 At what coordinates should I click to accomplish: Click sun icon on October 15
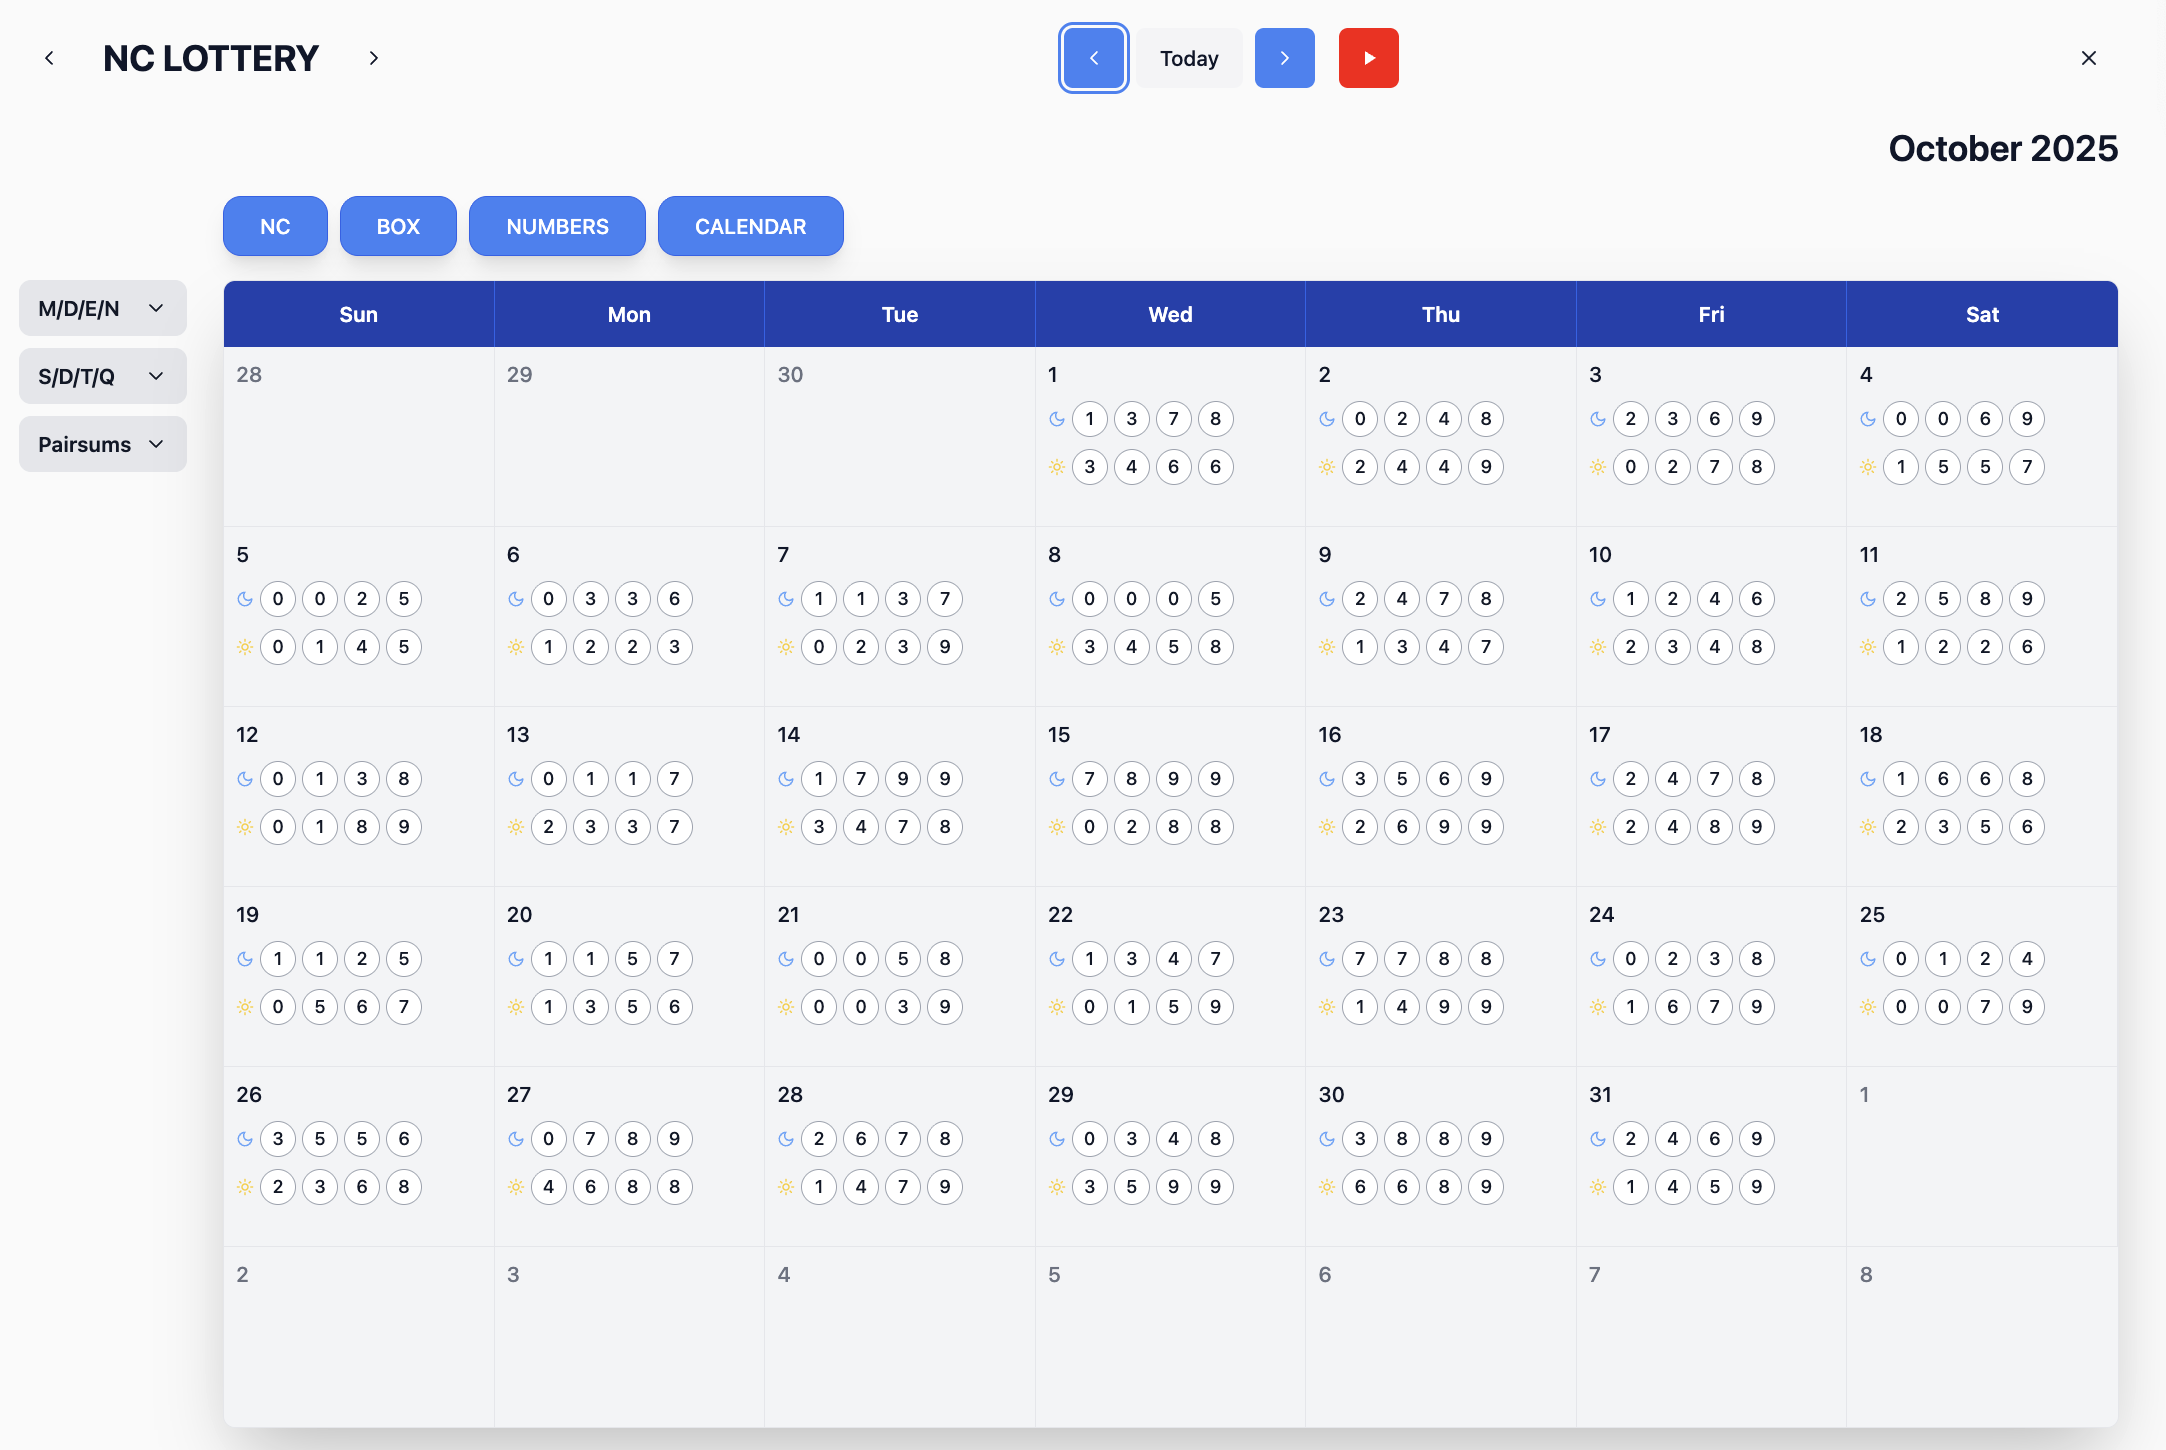[1057, 827]
